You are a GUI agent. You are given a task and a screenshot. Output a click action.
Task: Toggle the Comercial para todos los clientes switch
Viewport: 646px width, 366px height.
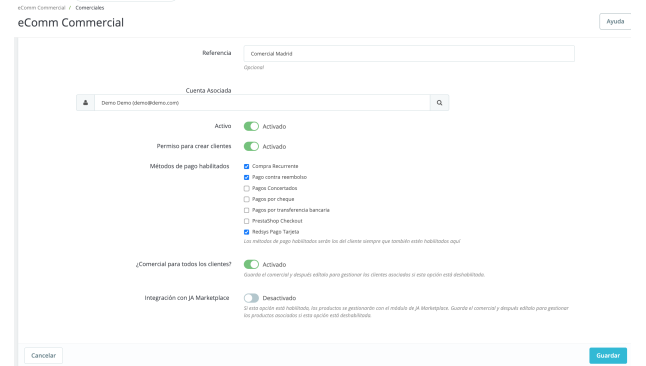pyautogui.click(x=251, y=264)
